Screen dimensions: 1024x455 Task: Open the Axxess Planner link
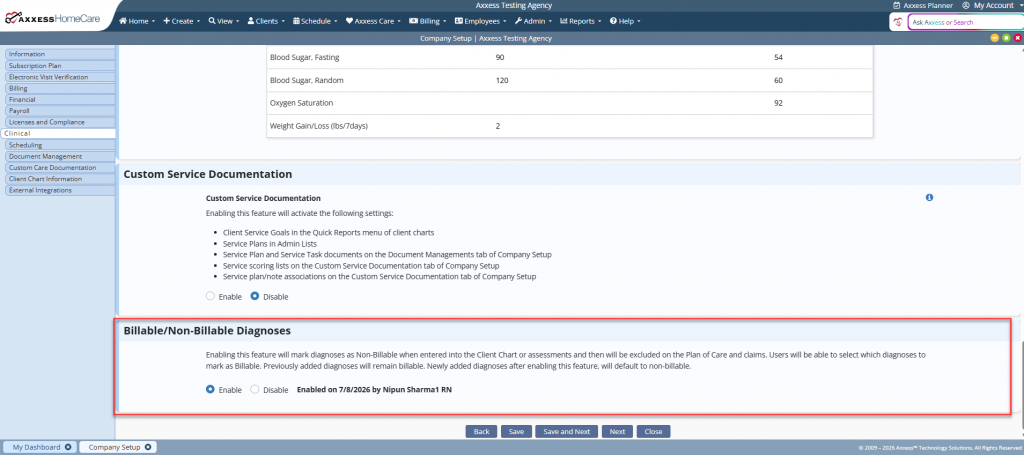pos(928,5)
